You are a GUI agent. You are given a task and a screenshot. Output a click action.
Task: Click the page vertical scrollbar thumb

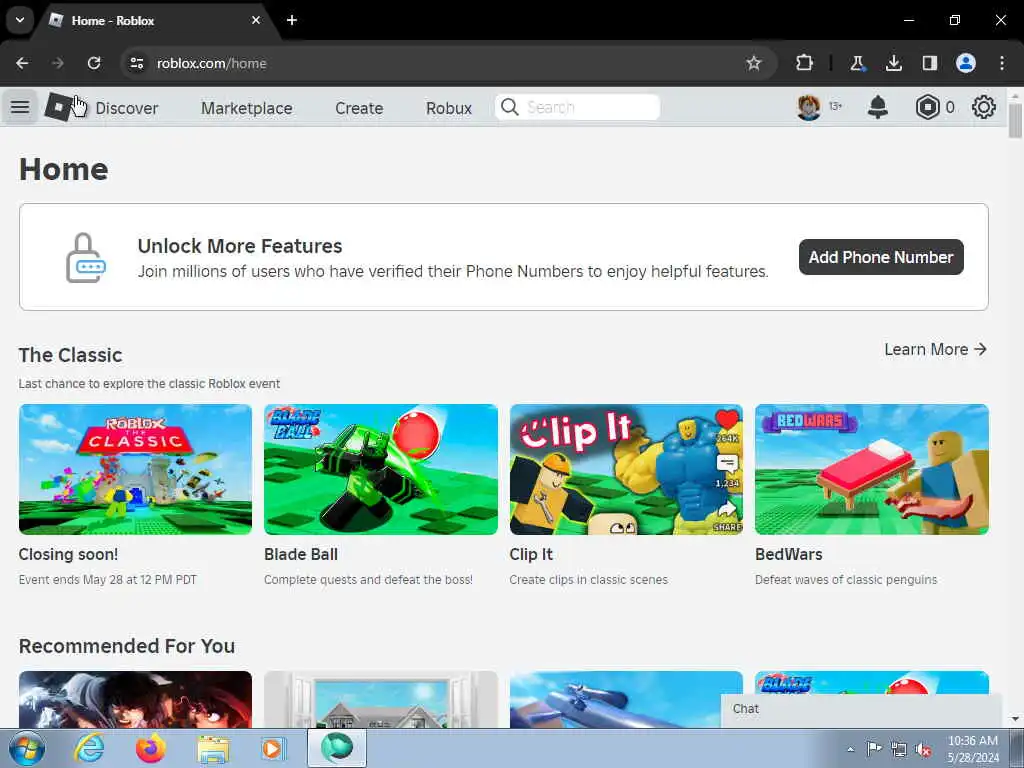(1015, 120)
